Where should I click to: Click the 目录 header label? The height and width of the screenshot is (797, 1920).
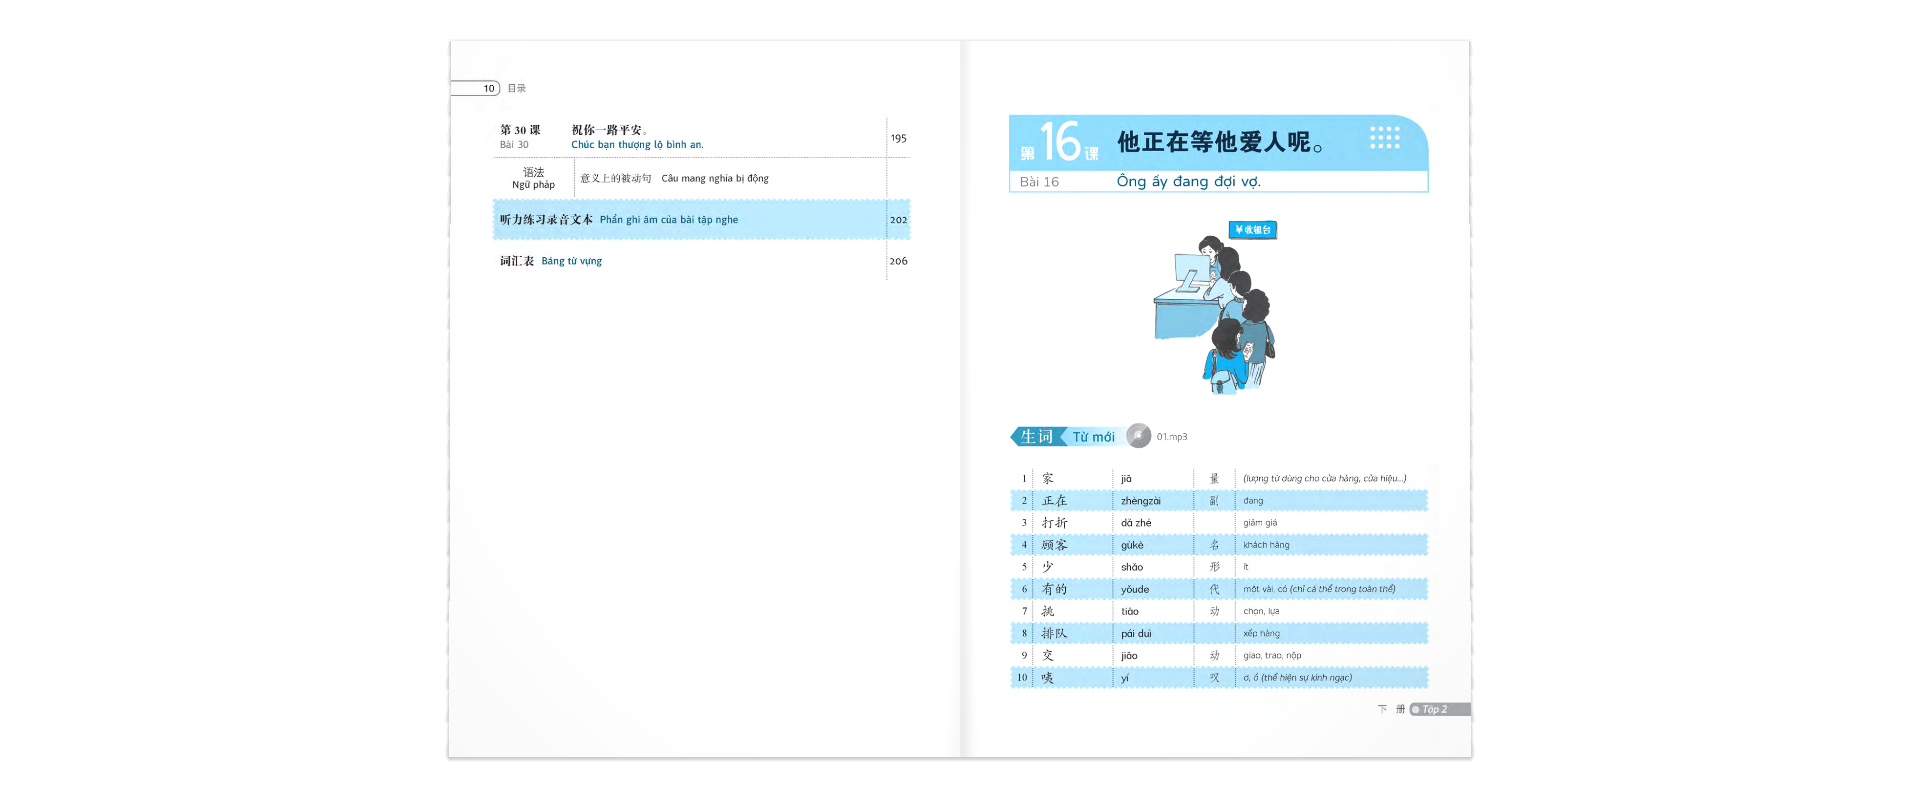(516, 88)
